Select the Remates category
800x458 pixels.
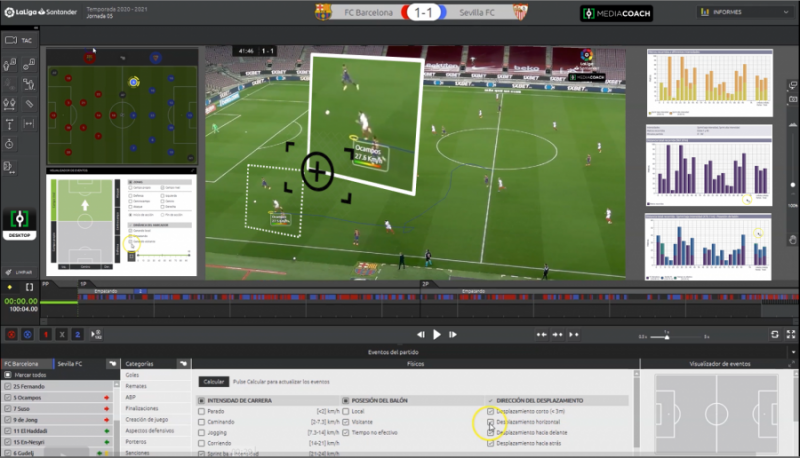136,386
